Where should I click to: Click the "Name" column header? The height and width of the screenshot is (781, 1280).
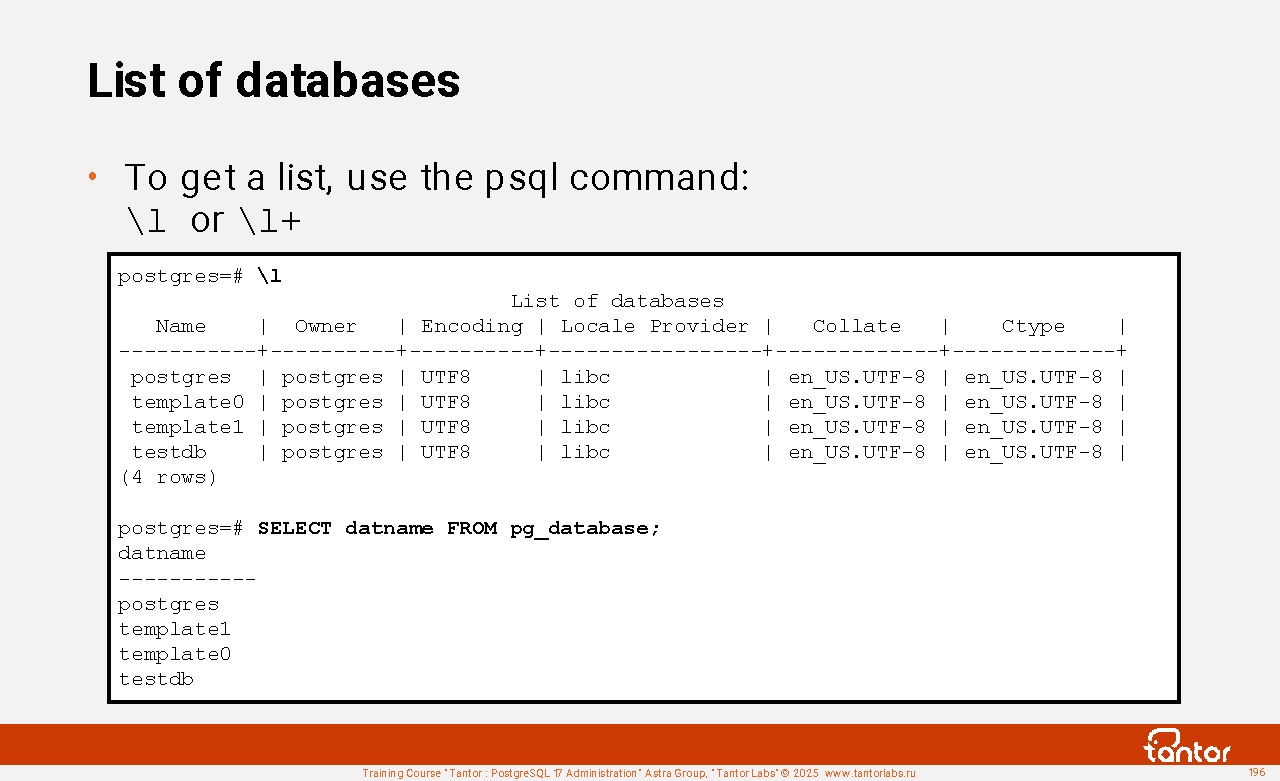coord(181,326)
